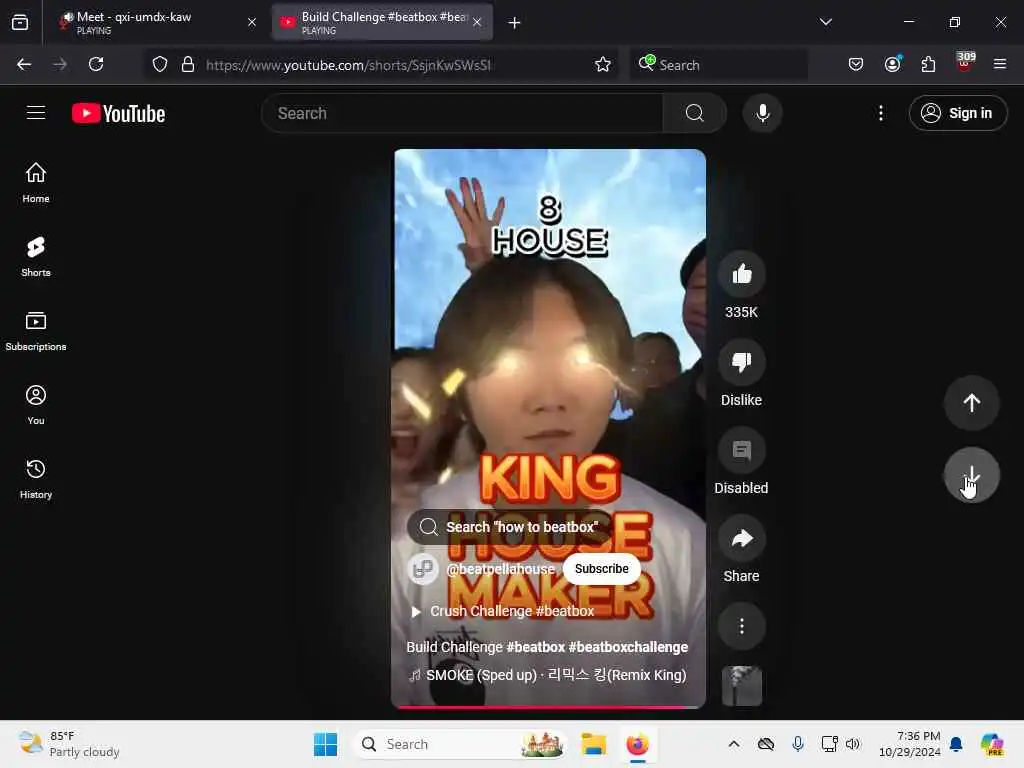1024x768 pixels.
Task: Click the Windows taskbar search box
Action: (461, 744)
